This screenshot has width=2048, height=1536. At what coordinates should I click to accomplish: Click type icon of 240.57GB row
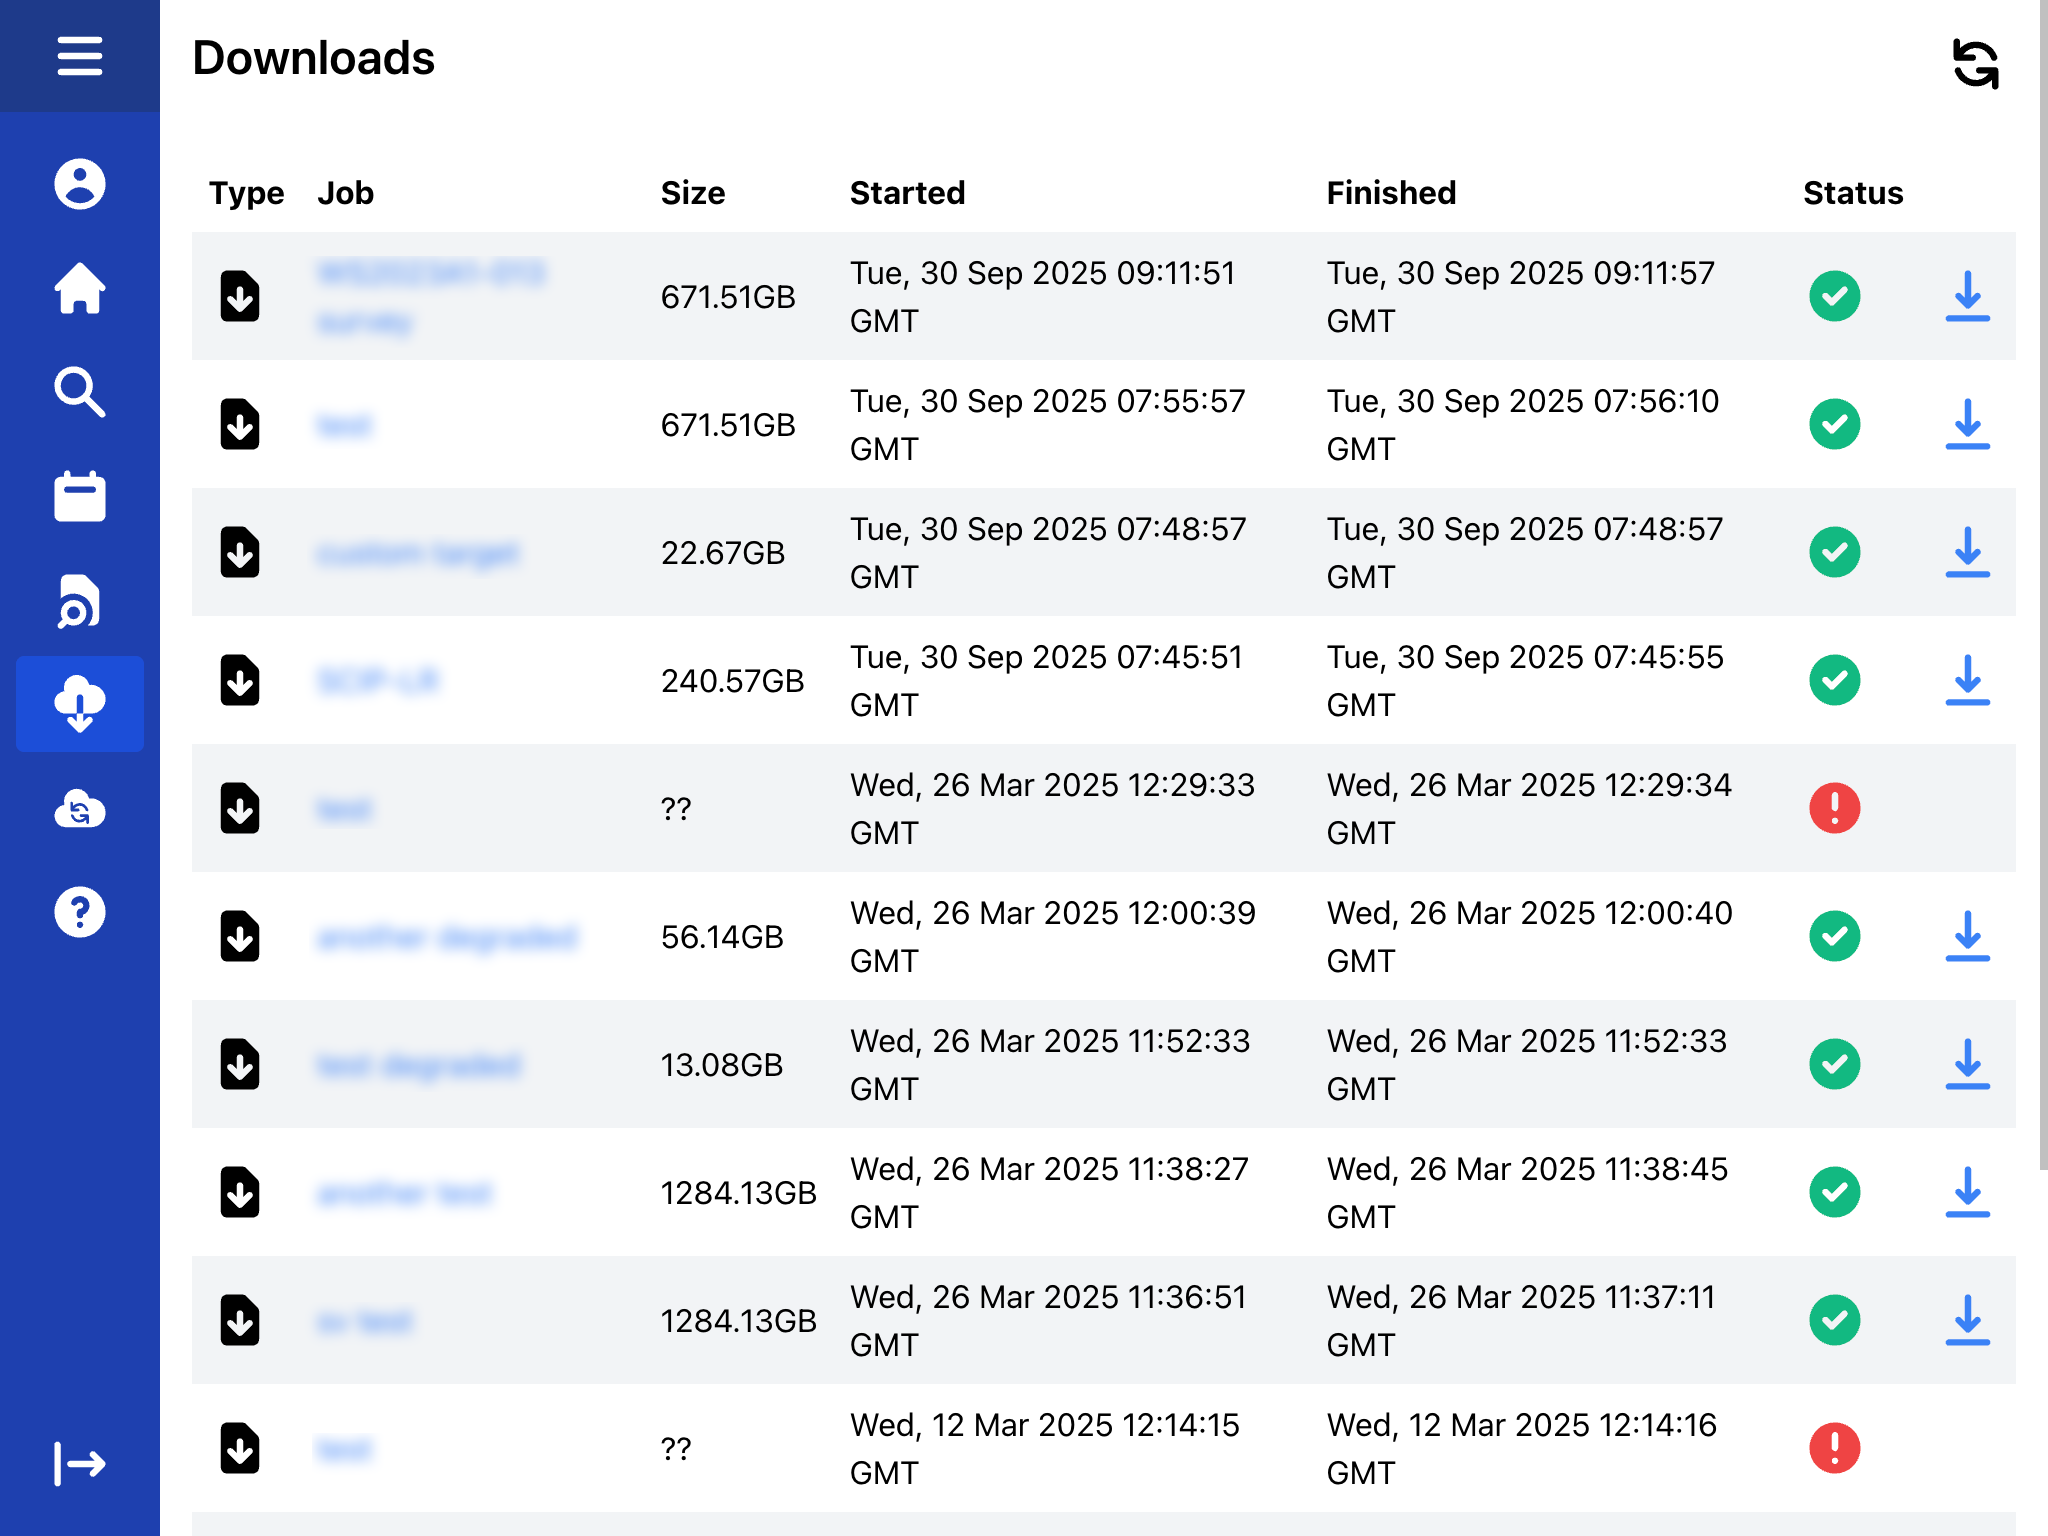coord(240,680)
